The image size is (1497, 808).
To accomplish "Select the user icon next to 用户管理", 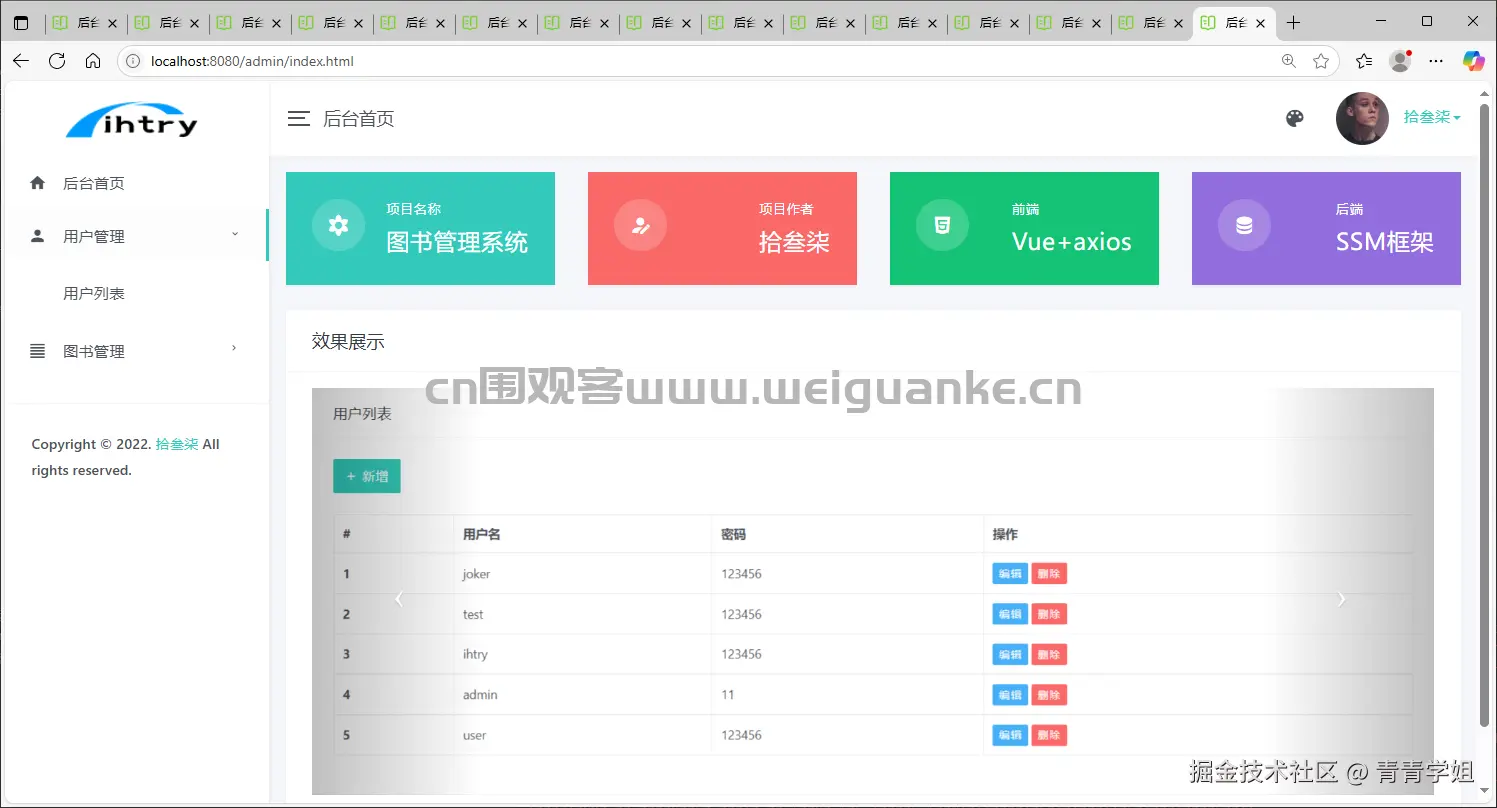I will [37, 236].
